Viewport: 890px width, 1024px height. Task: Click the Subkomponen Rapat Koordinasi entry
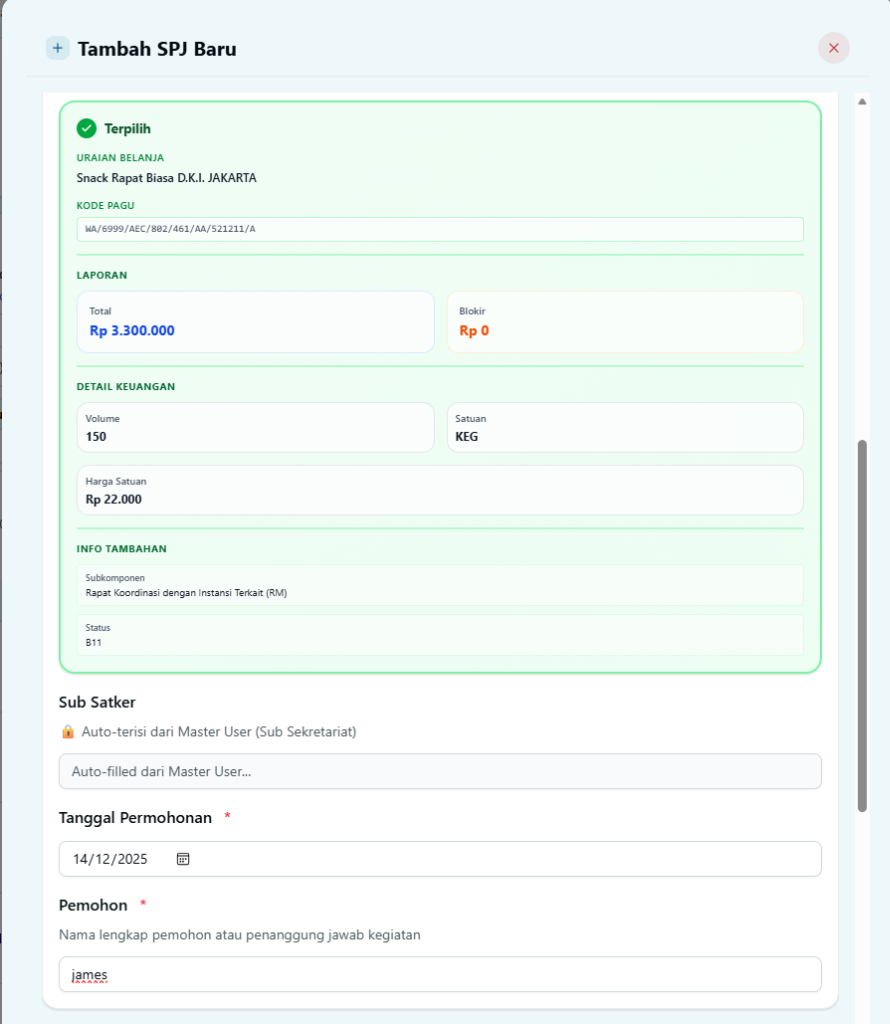pos(440,585)
